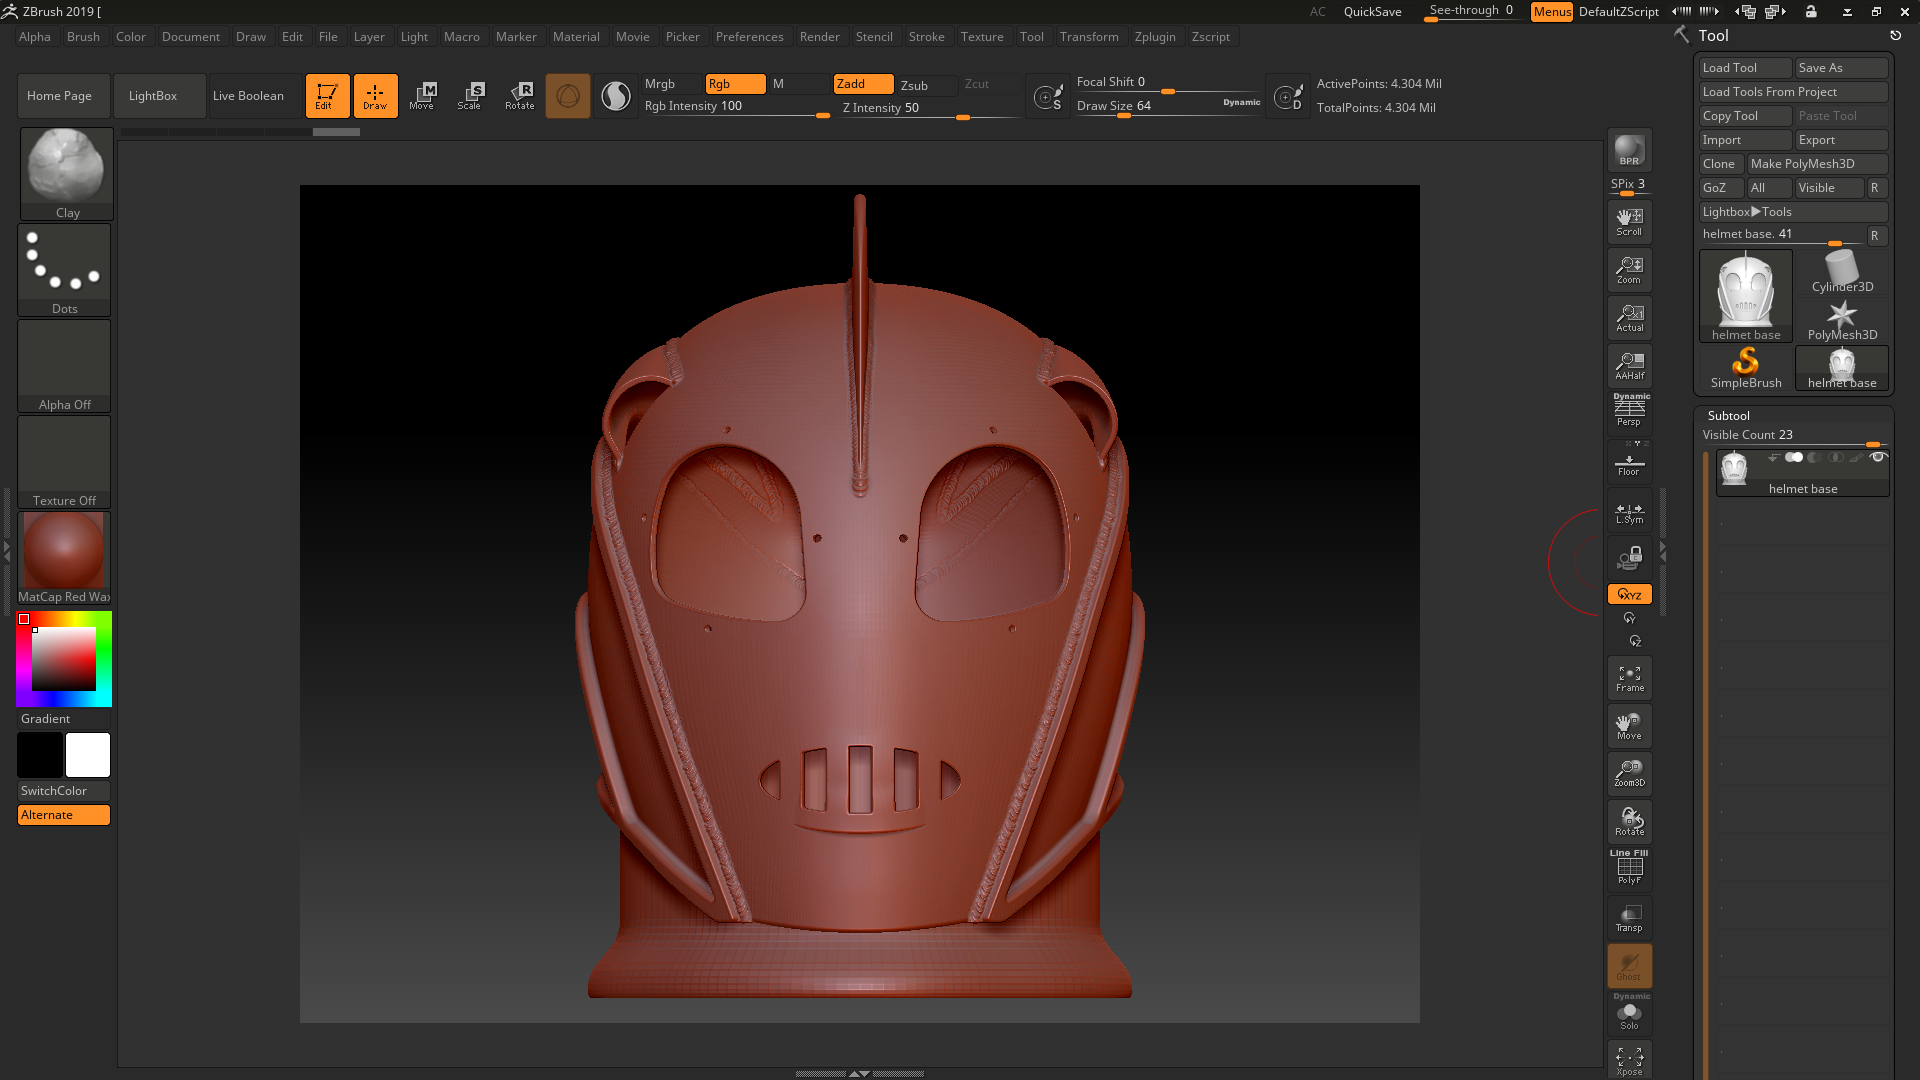Screen dimensions: 1920x1080
Task: Toggle PolyF line fill display
Action: (1629, 868)
